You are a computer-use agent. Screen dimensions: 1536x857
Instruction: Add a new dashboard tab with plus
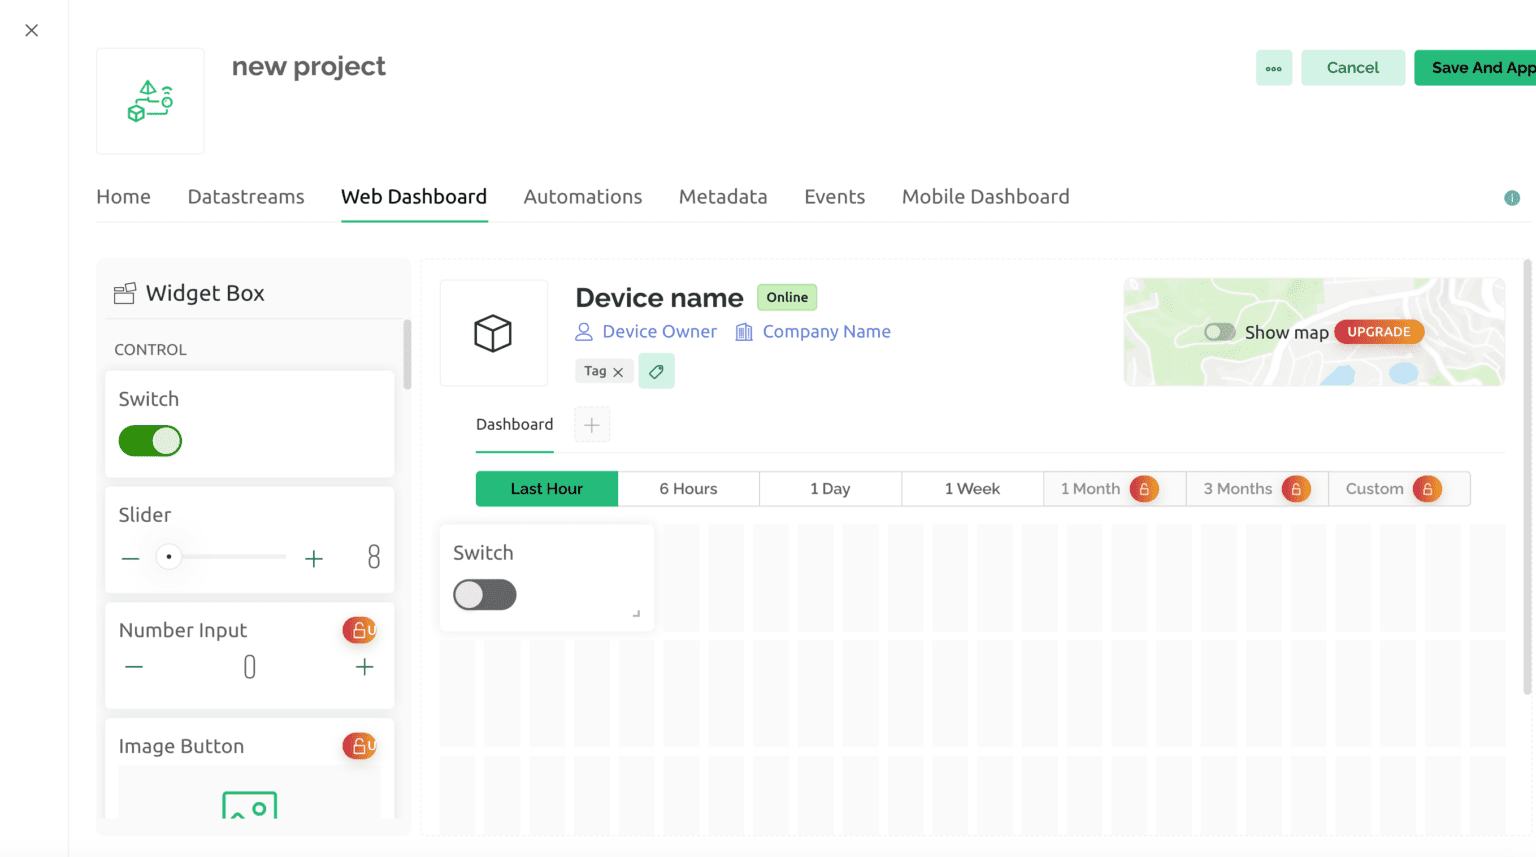(x=592, y=425)
